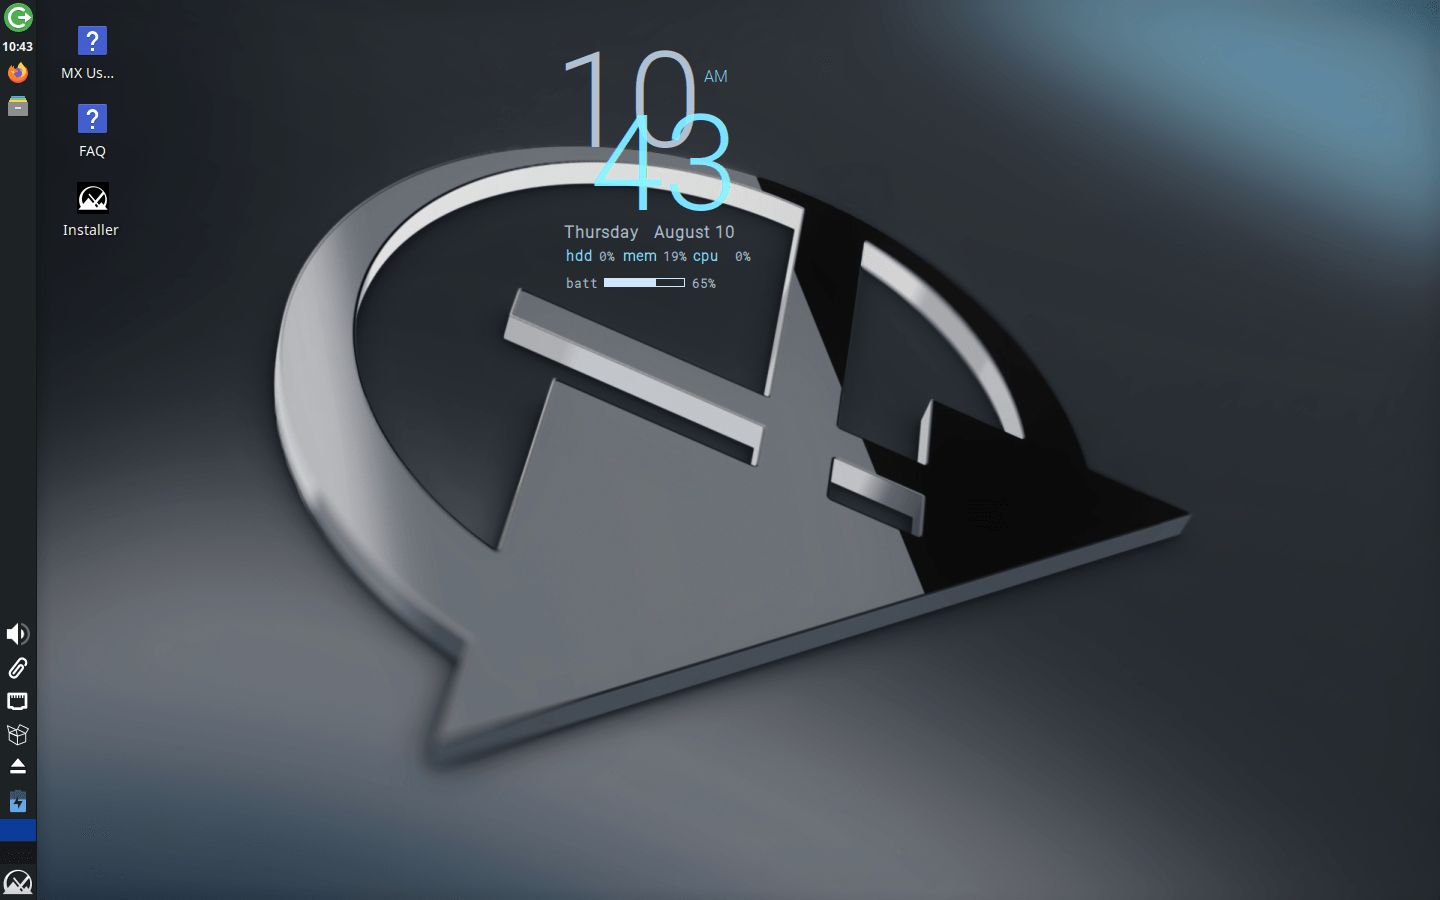Open the FAQ desktop shortcut

click(x=92, y=132)
